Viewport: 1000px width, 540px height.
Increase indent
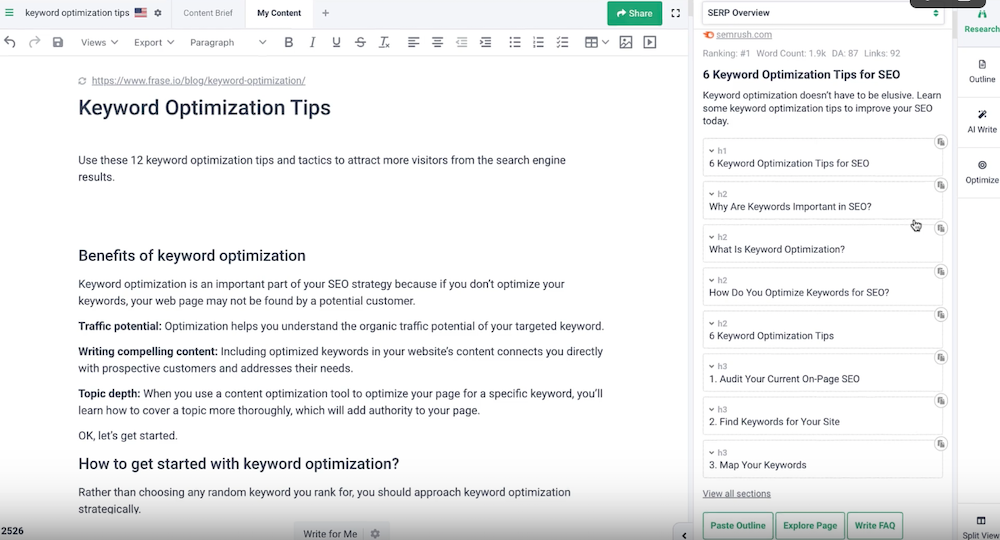pyautogui.click(x=485, y=42)
